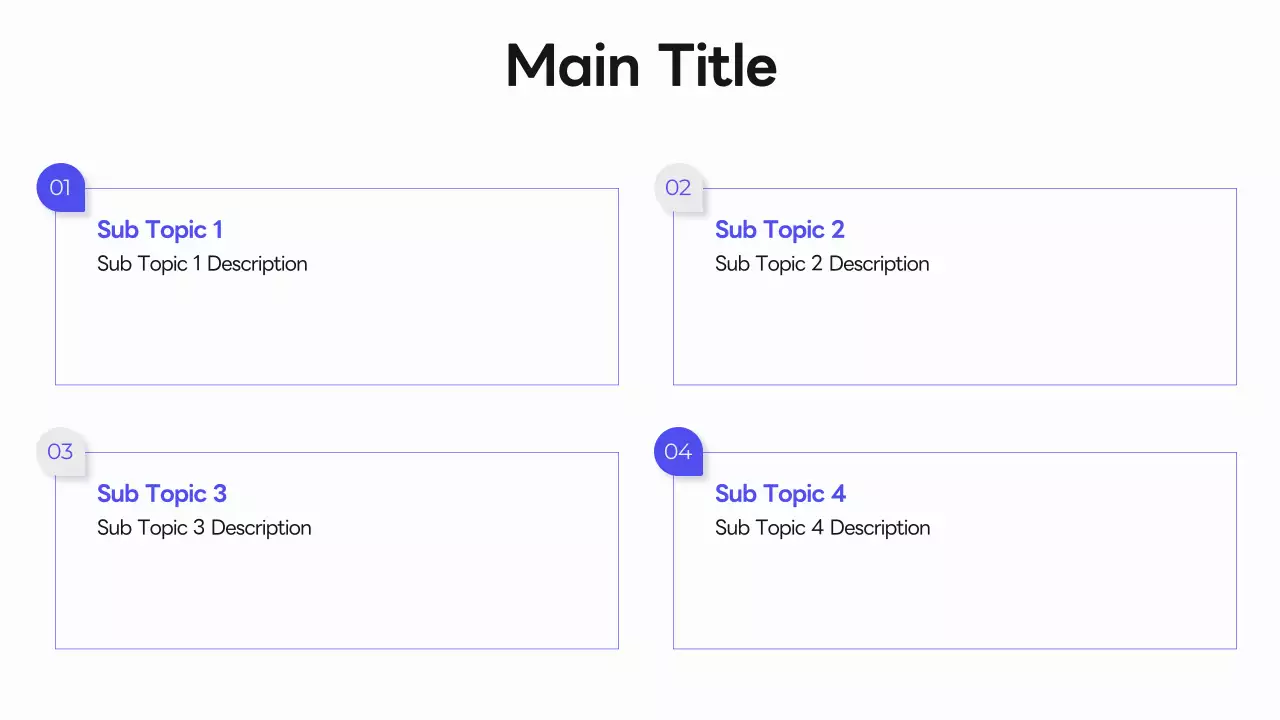Click the gray 03 number badge
1280x720 pixels.
pyautogui.click(x=60, y=451)
